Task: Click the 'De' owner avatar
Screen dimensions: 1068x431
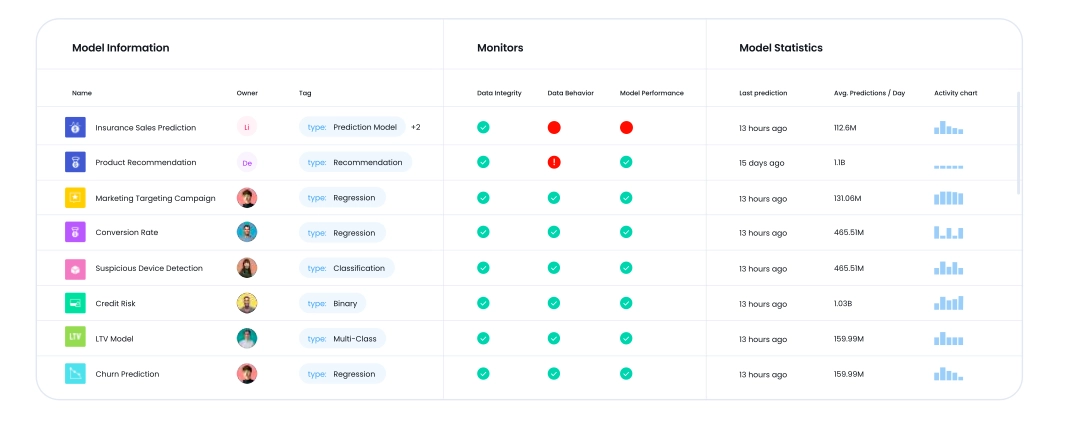Action: pos(247,163)
